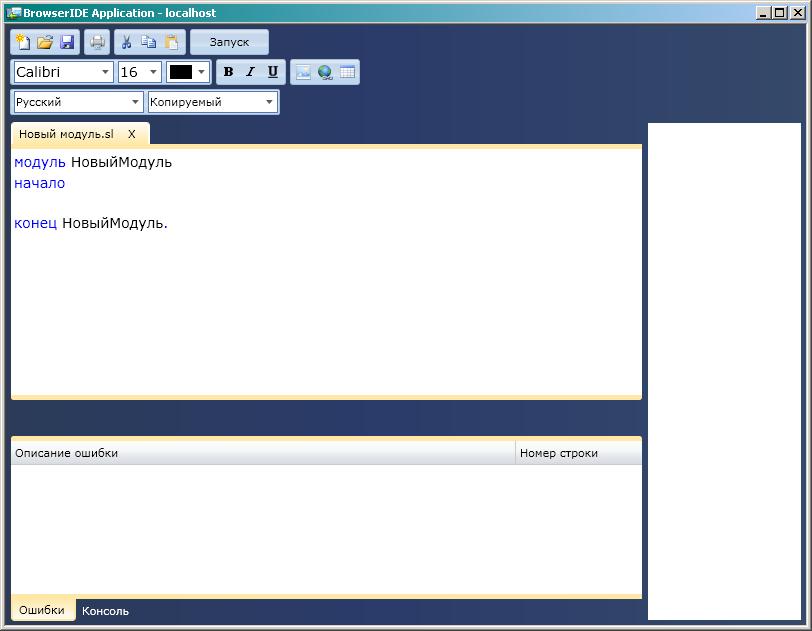Viewport: 812px width, 631px height.
Task: Cut selection with the scissors icon
Action: pyautogui.click(x=127, y=42)
